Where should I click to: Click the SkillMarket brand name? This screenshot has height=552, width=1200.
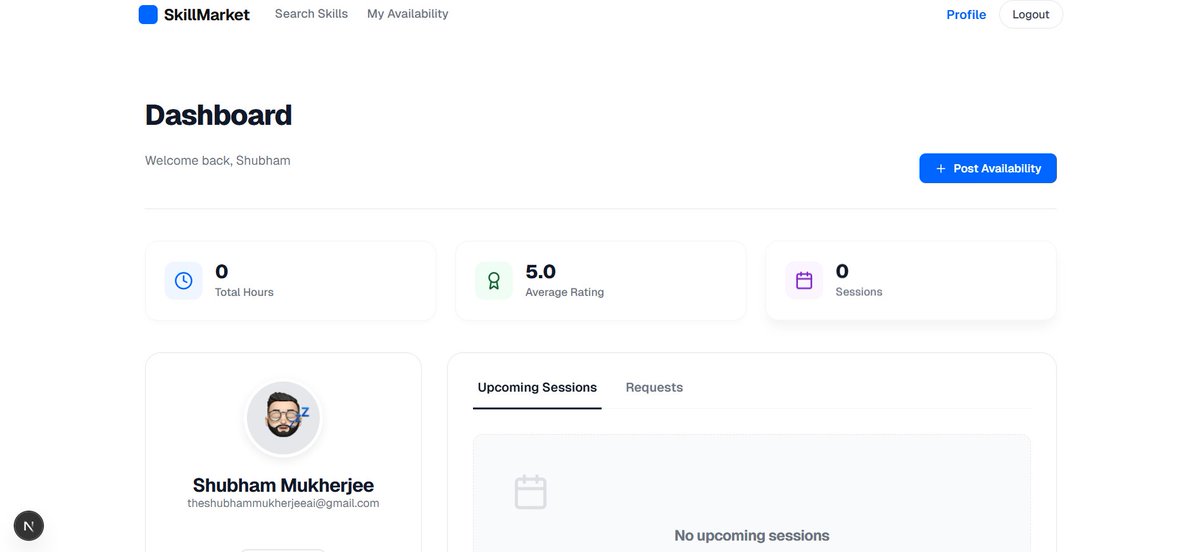click(207, 14)
